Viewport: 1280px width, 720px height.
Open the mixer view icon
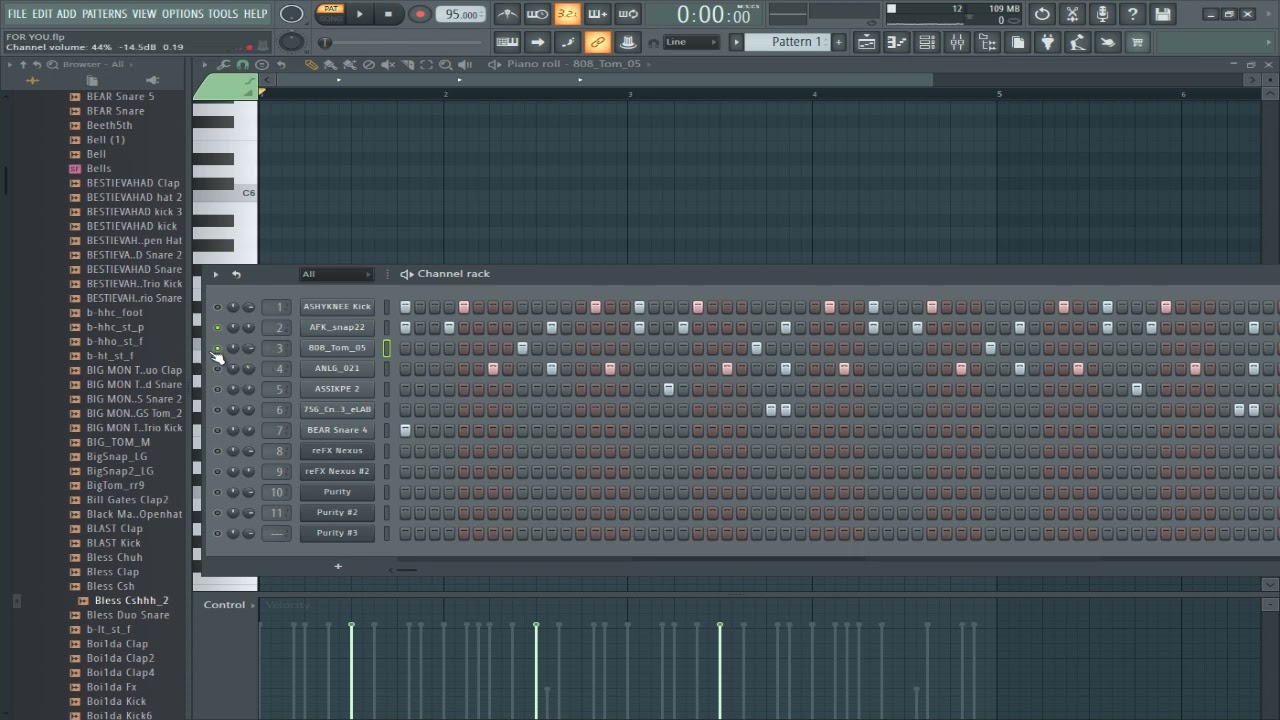click(957, 42)
